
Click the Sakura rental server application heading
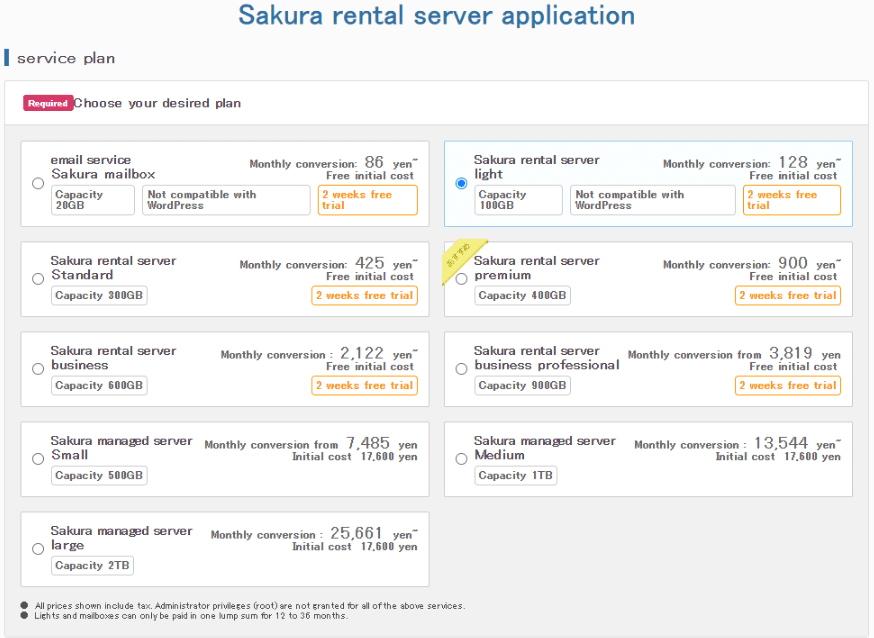click(436, 16)
